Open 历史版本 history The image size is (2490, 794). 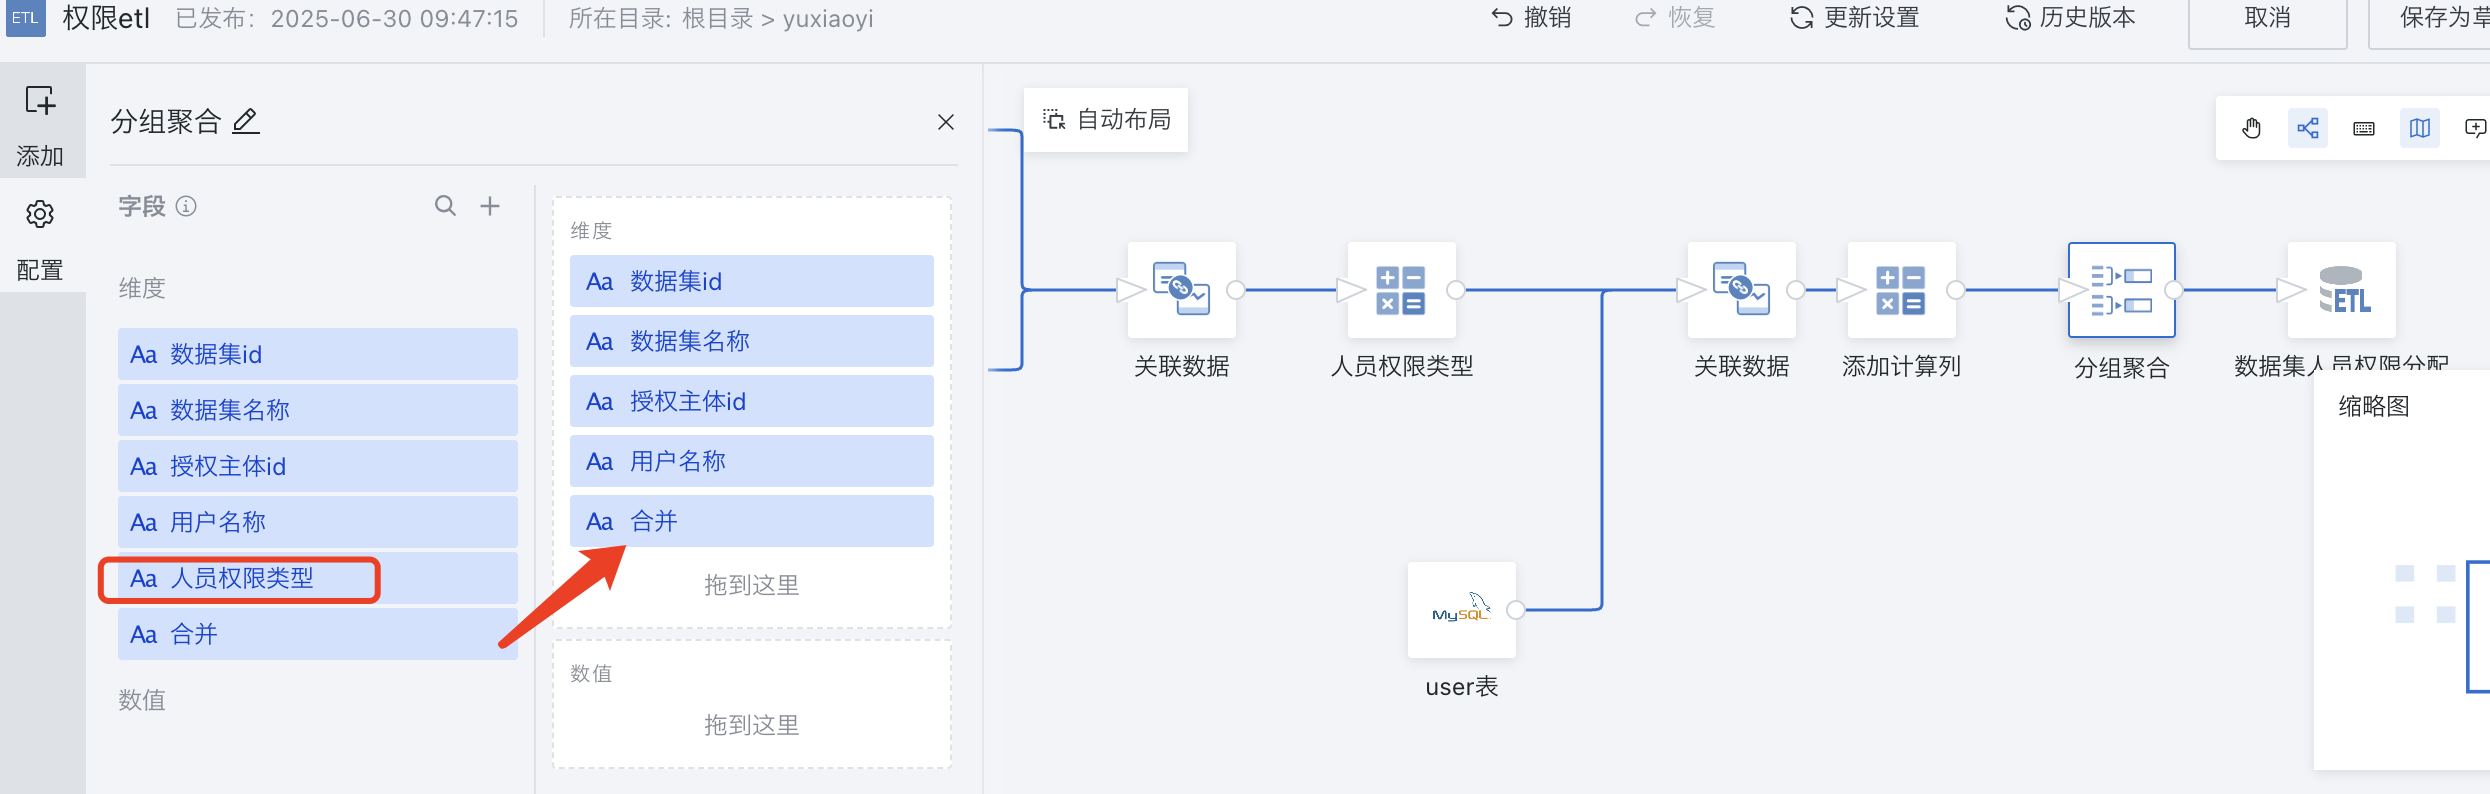coord(2070,18)
